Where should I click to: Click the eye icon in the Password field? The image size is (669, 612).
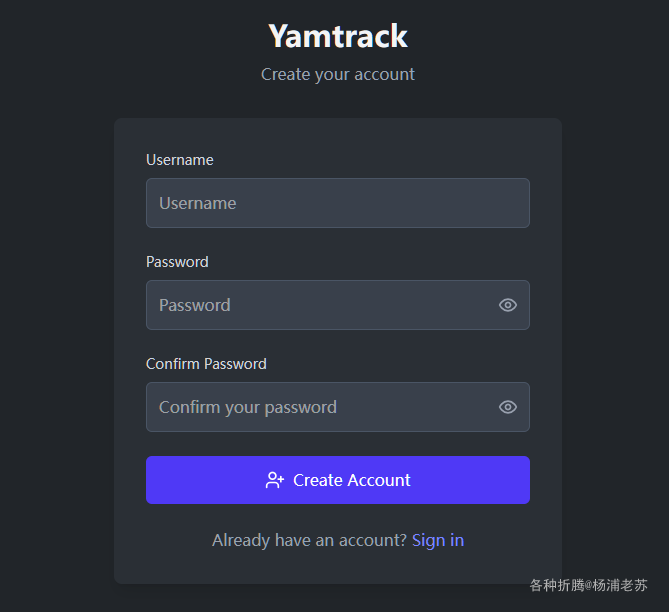[508, 305]
